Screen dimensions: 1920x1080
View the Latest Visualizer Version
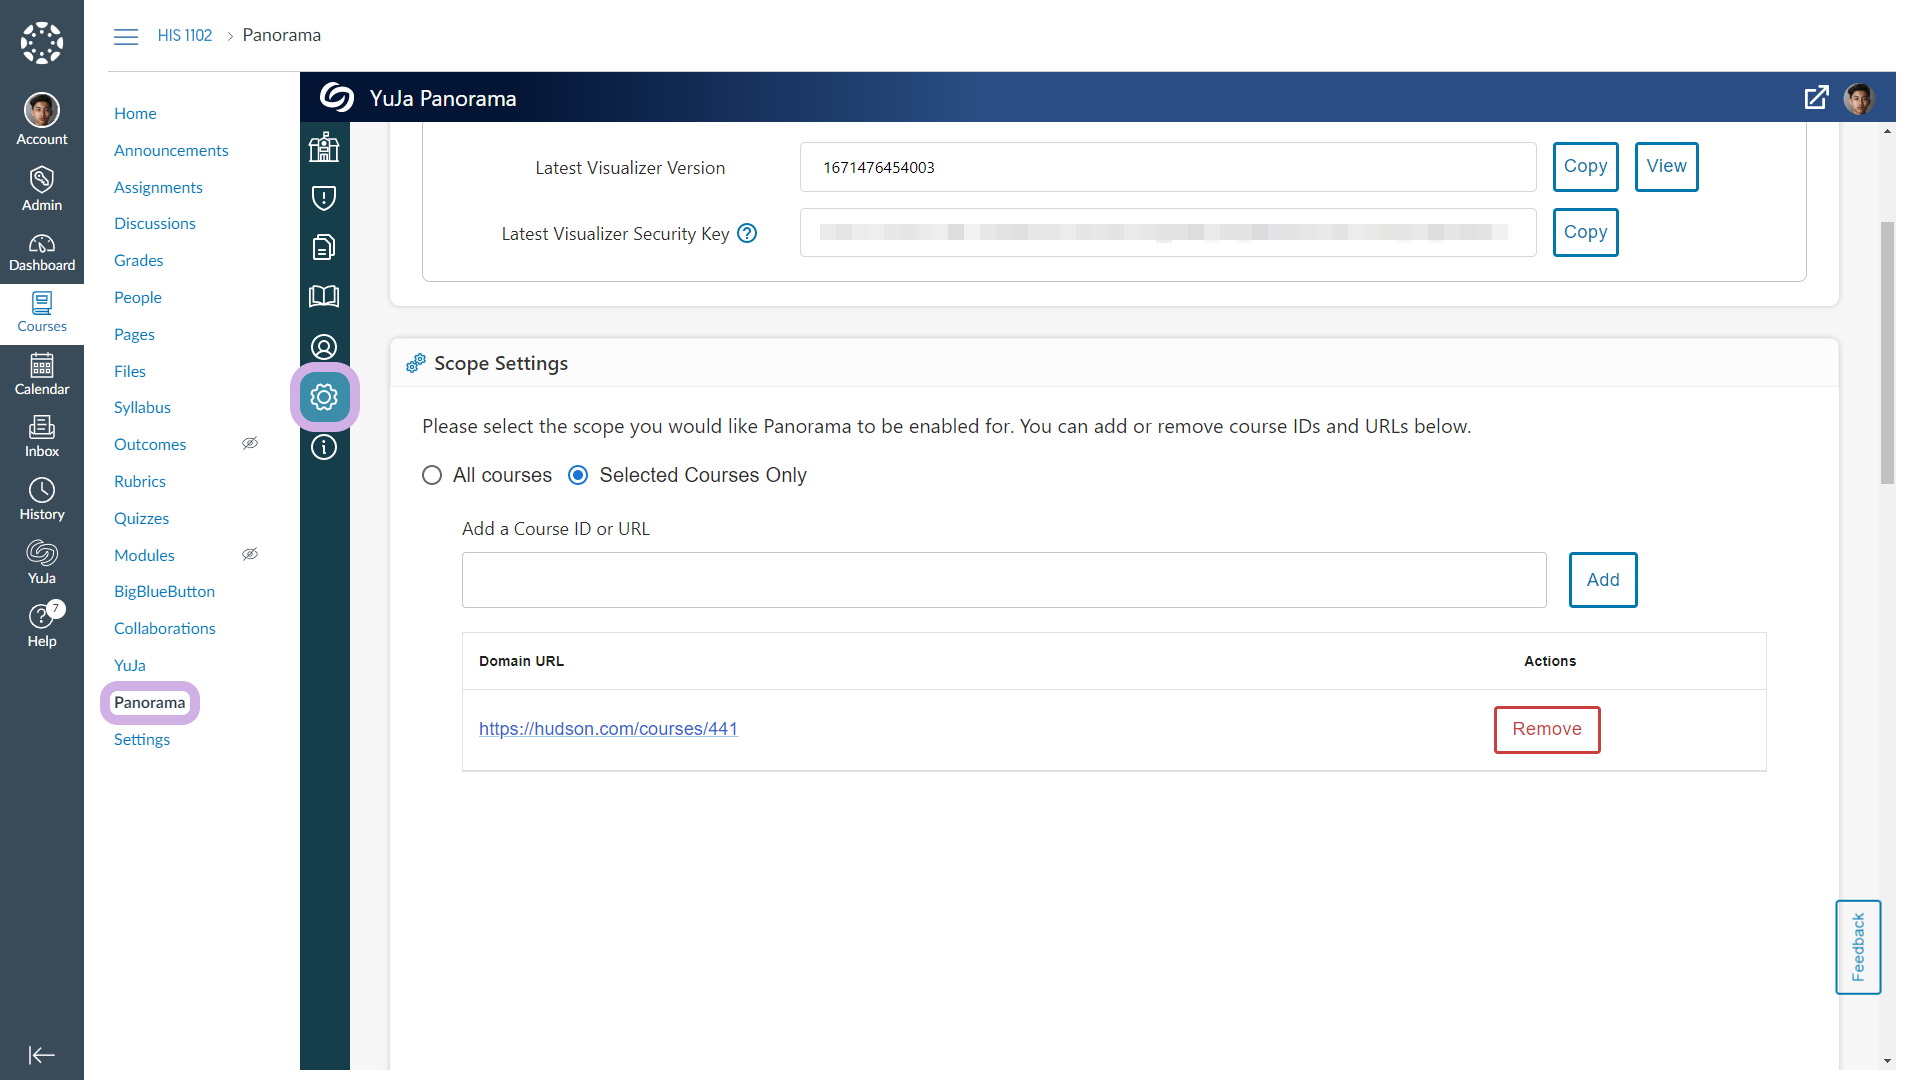pos(1666,166)
